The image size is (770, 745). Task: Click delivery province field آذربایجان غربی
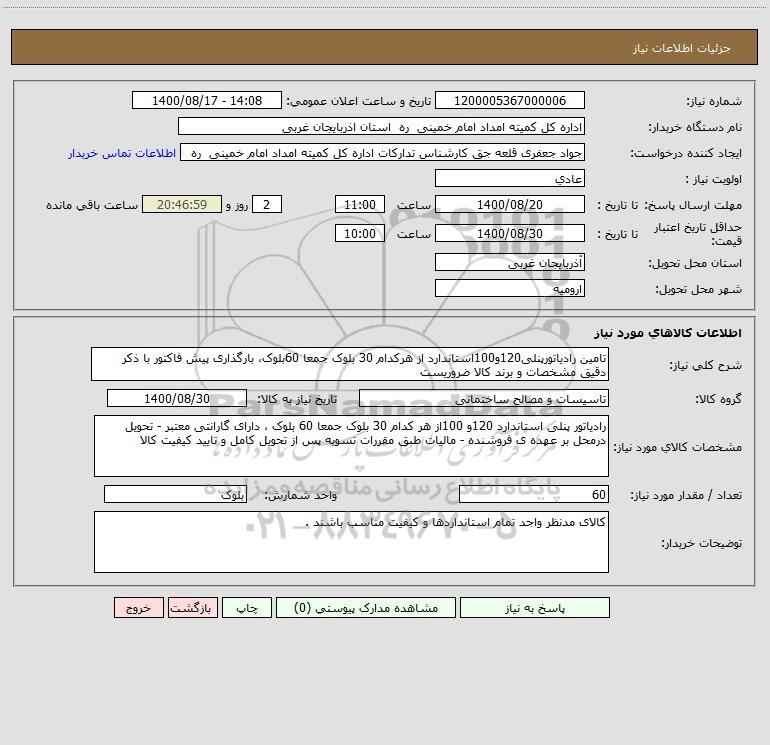point(510,262)
